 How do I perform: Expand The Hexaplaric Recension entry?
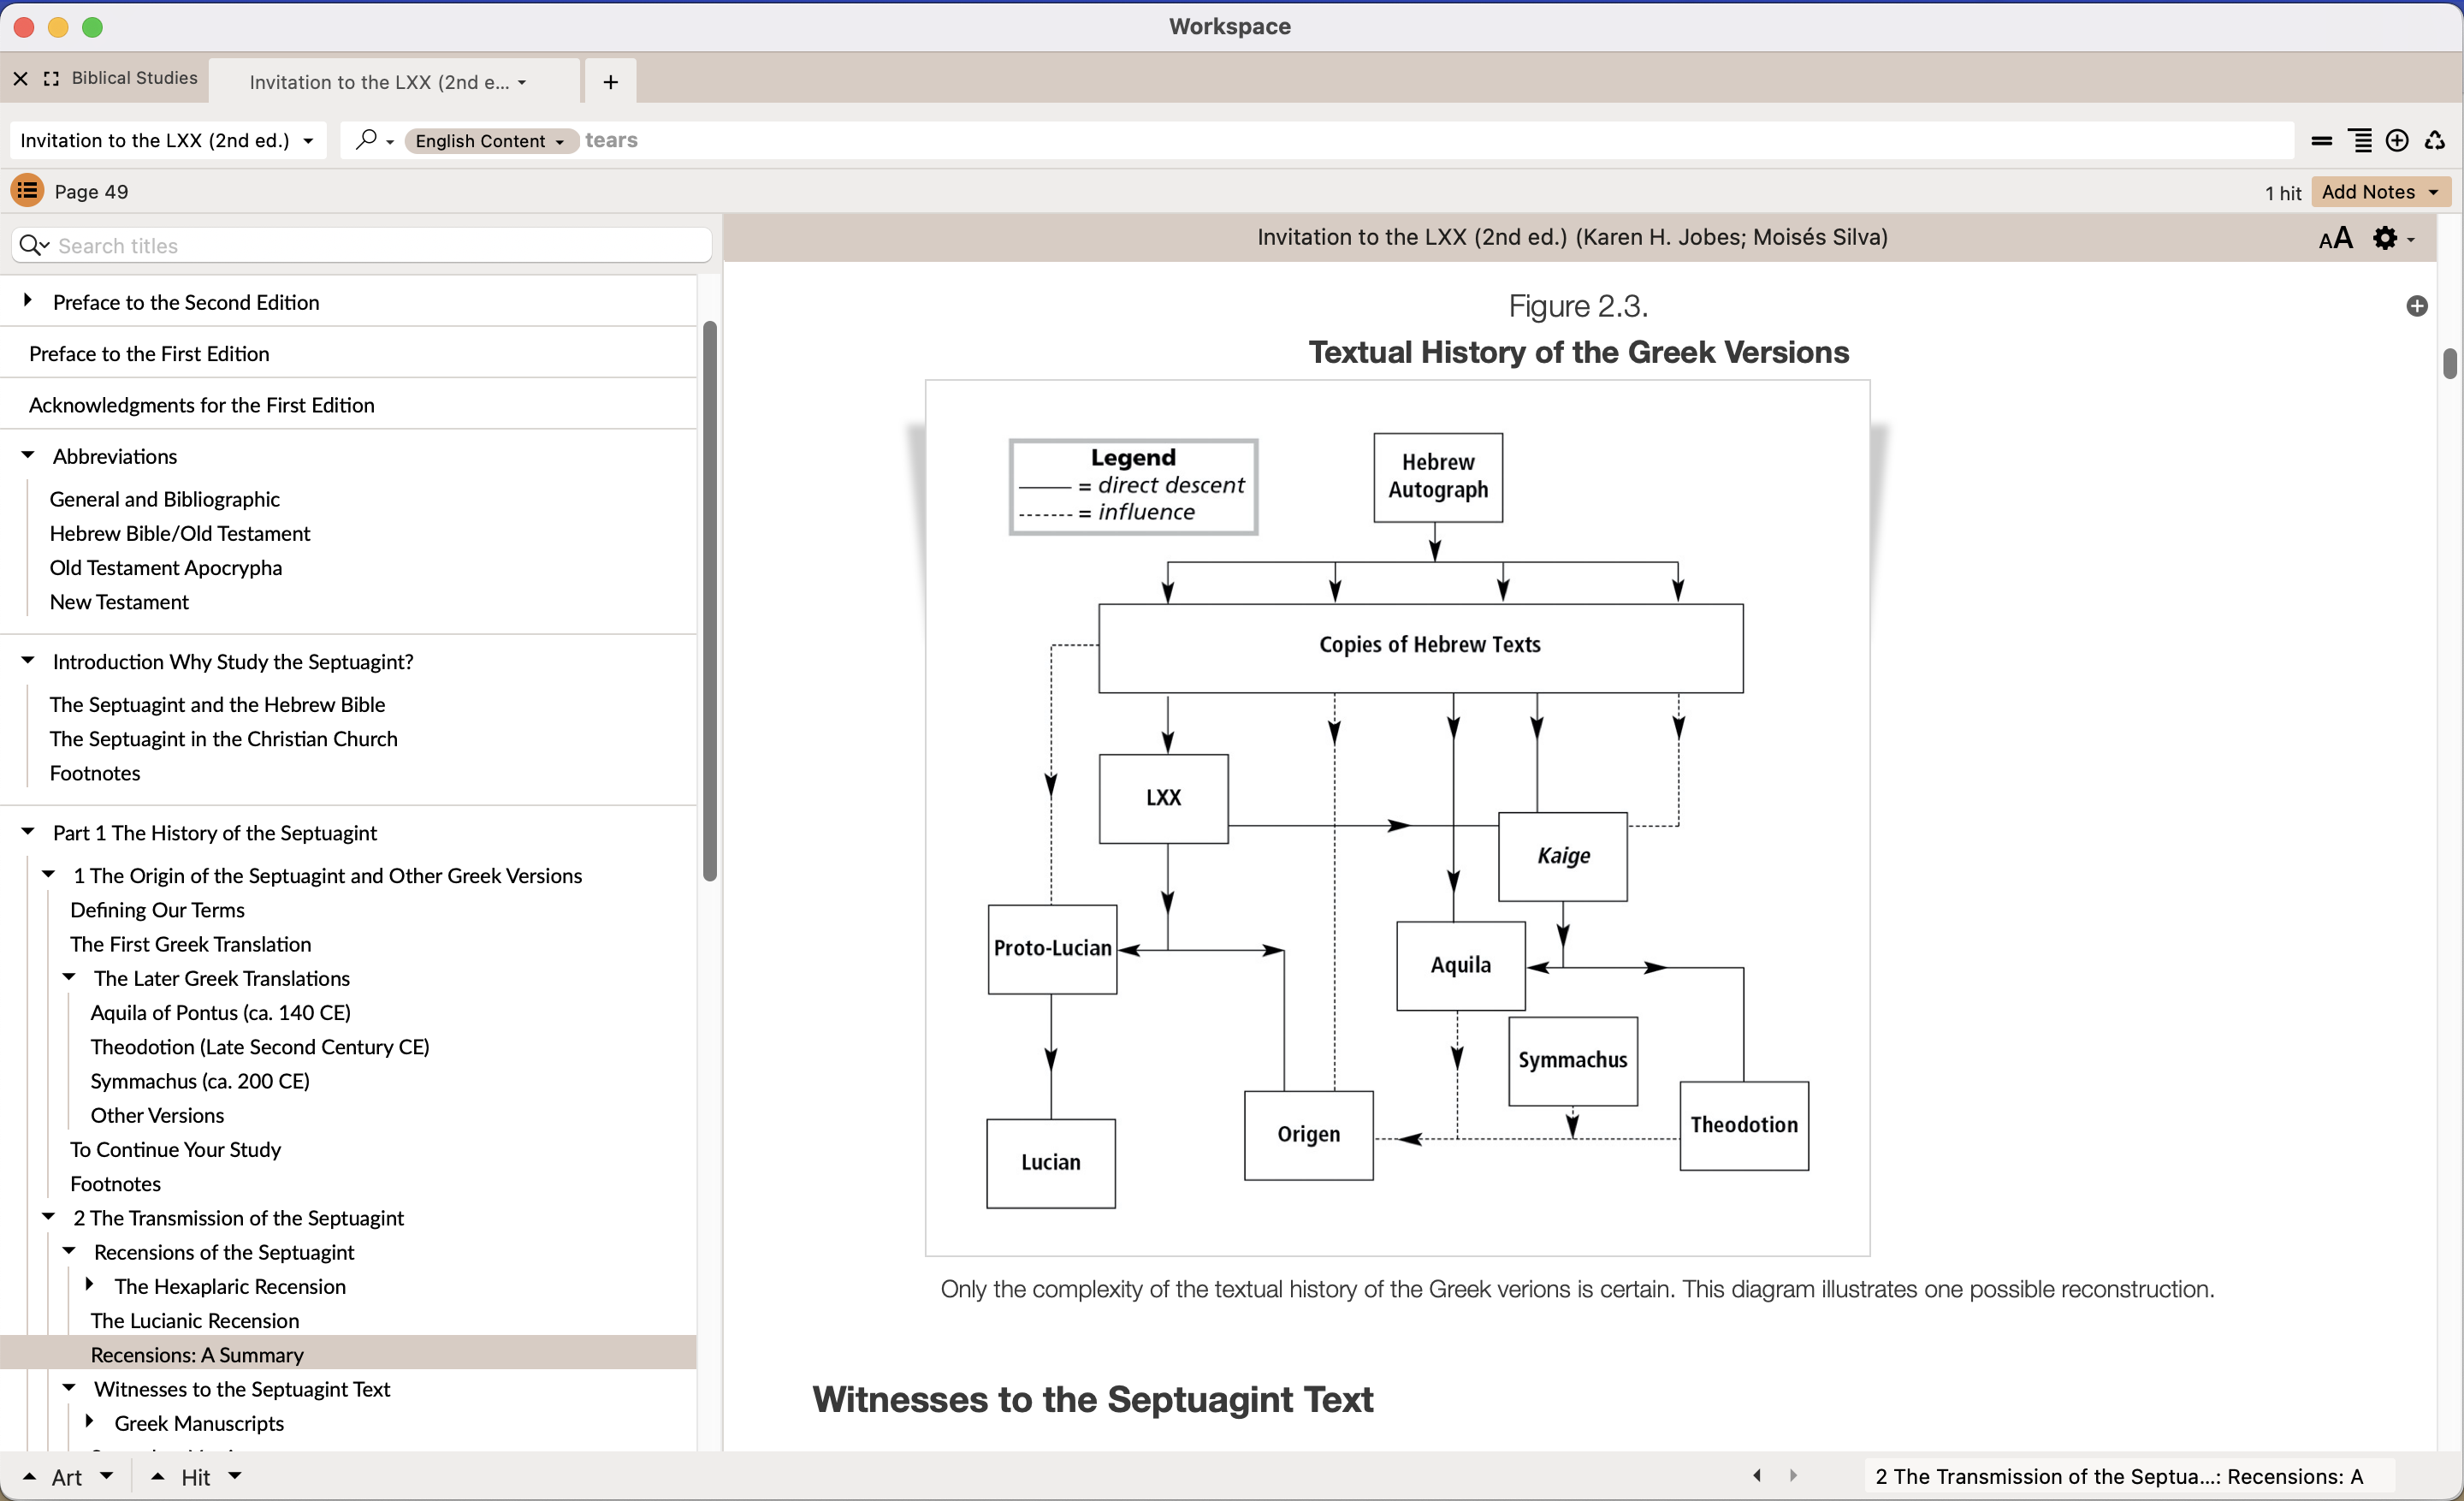89,1285
